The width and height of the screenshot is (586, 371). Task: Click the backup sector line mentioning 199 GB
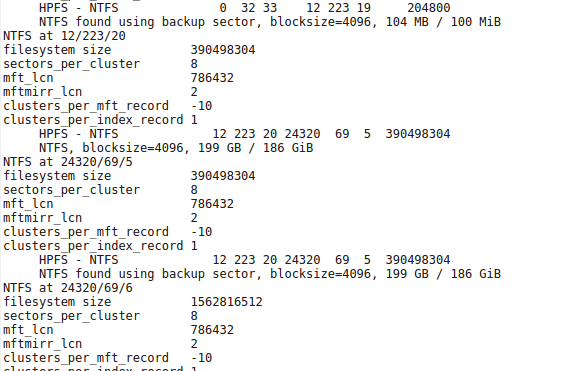[x=270, y=274]
